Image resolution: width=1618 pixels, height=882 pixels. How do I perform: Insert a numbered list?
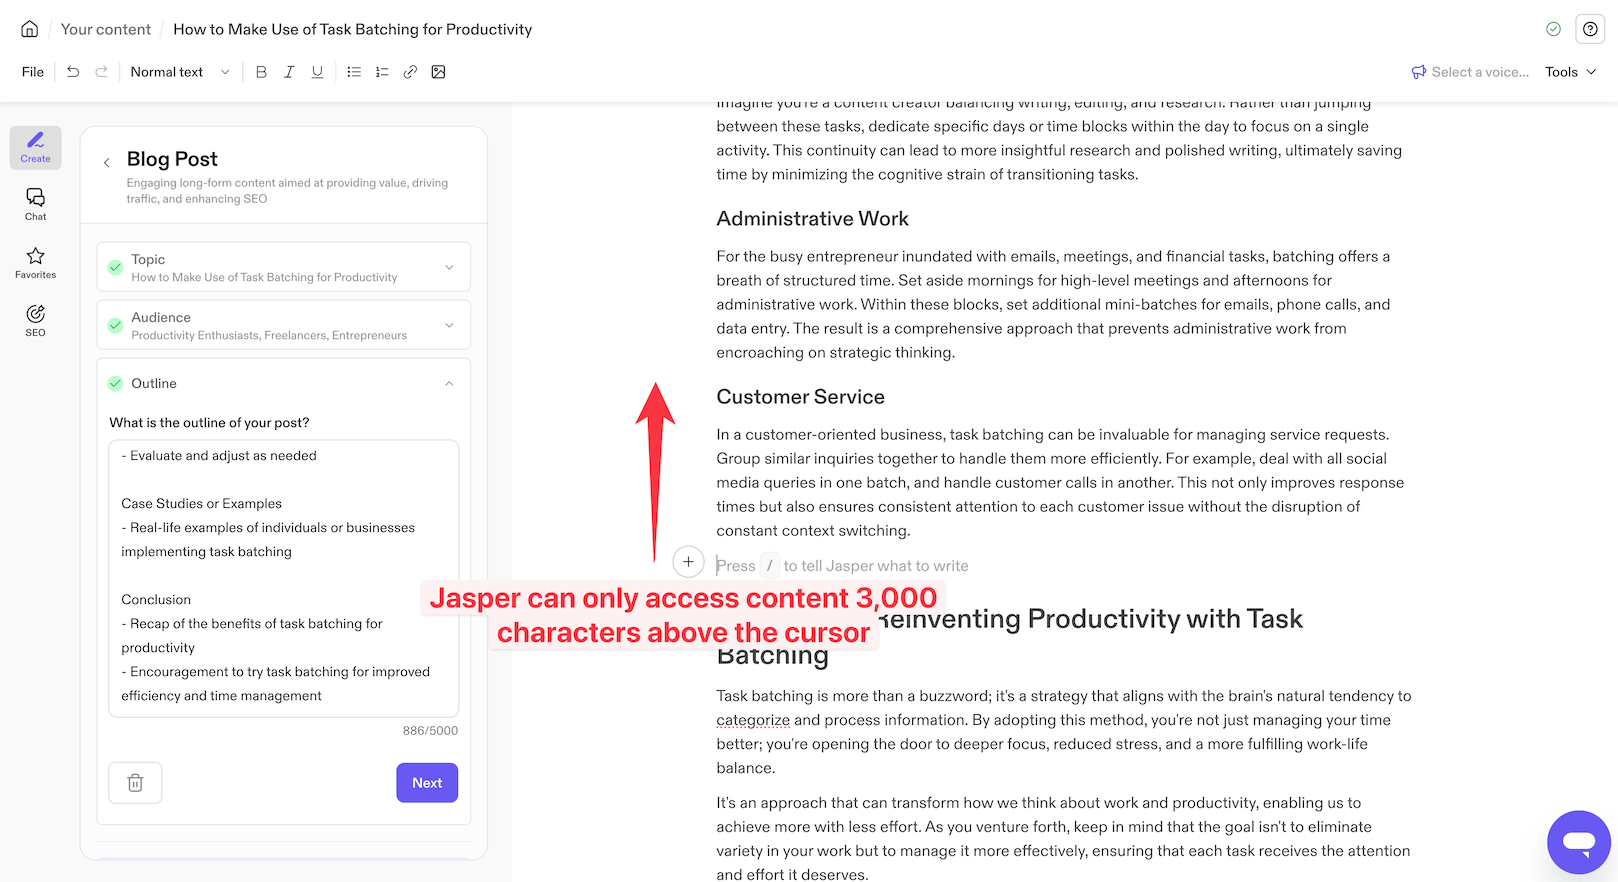[x=382, y=72]
